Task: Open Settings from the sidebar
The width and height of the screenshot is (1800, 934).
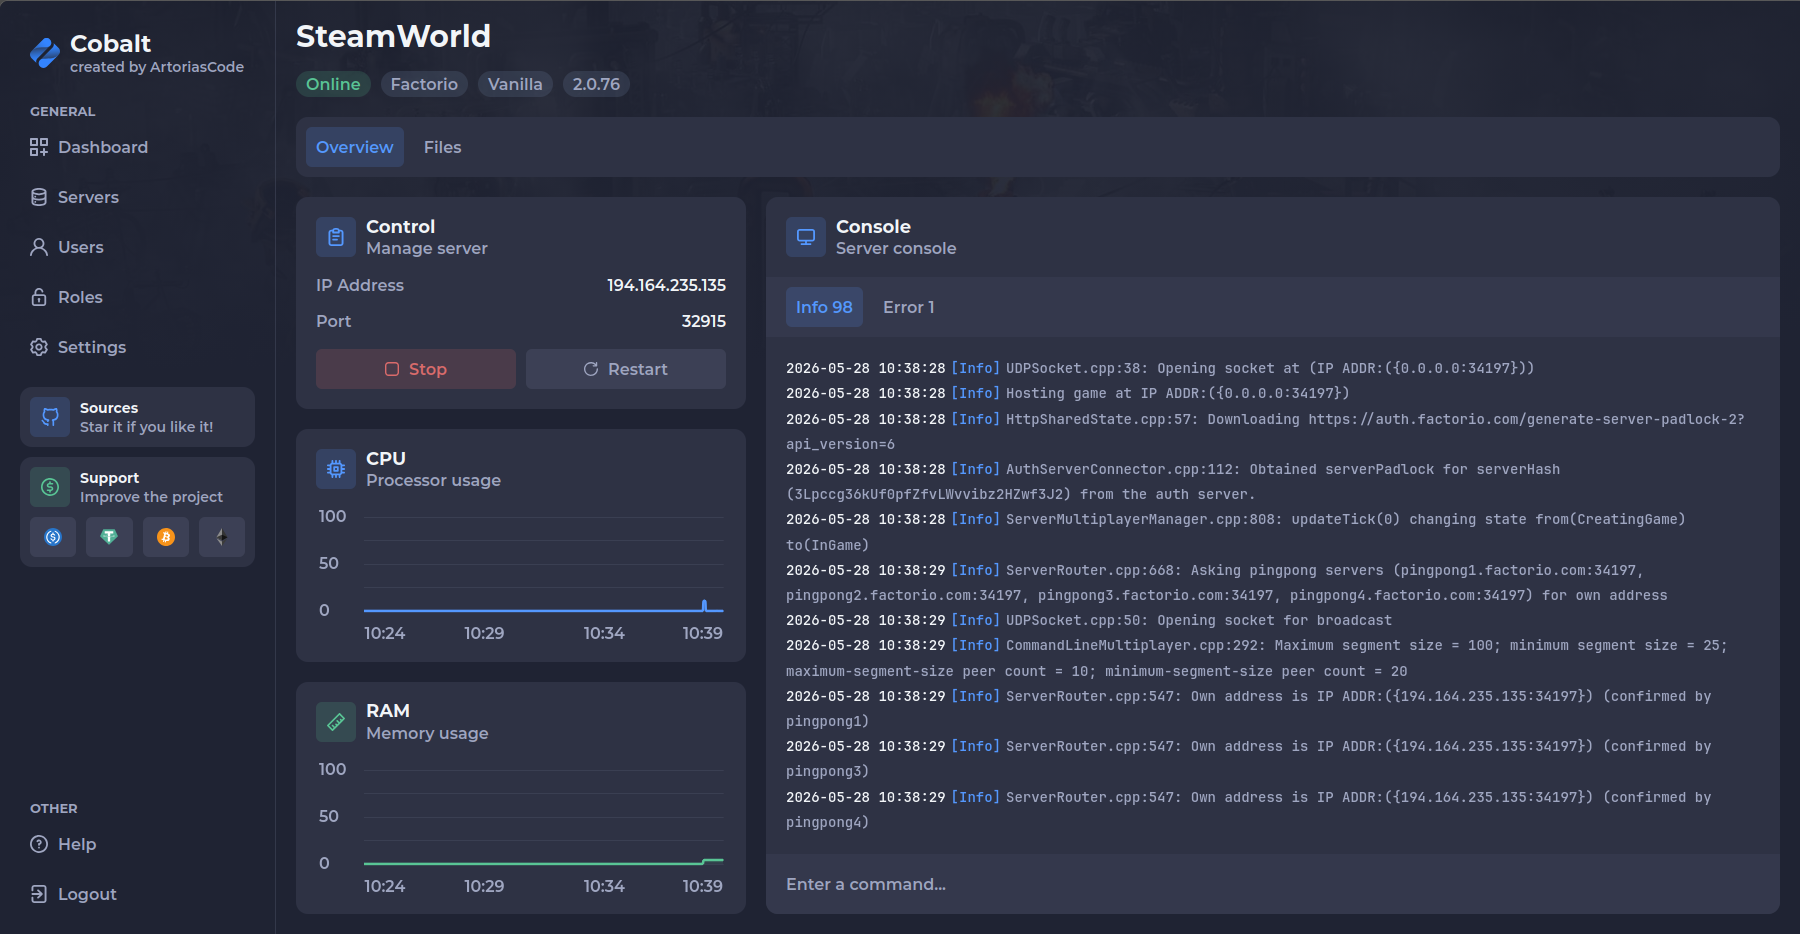Action: [x=78, y=347]
